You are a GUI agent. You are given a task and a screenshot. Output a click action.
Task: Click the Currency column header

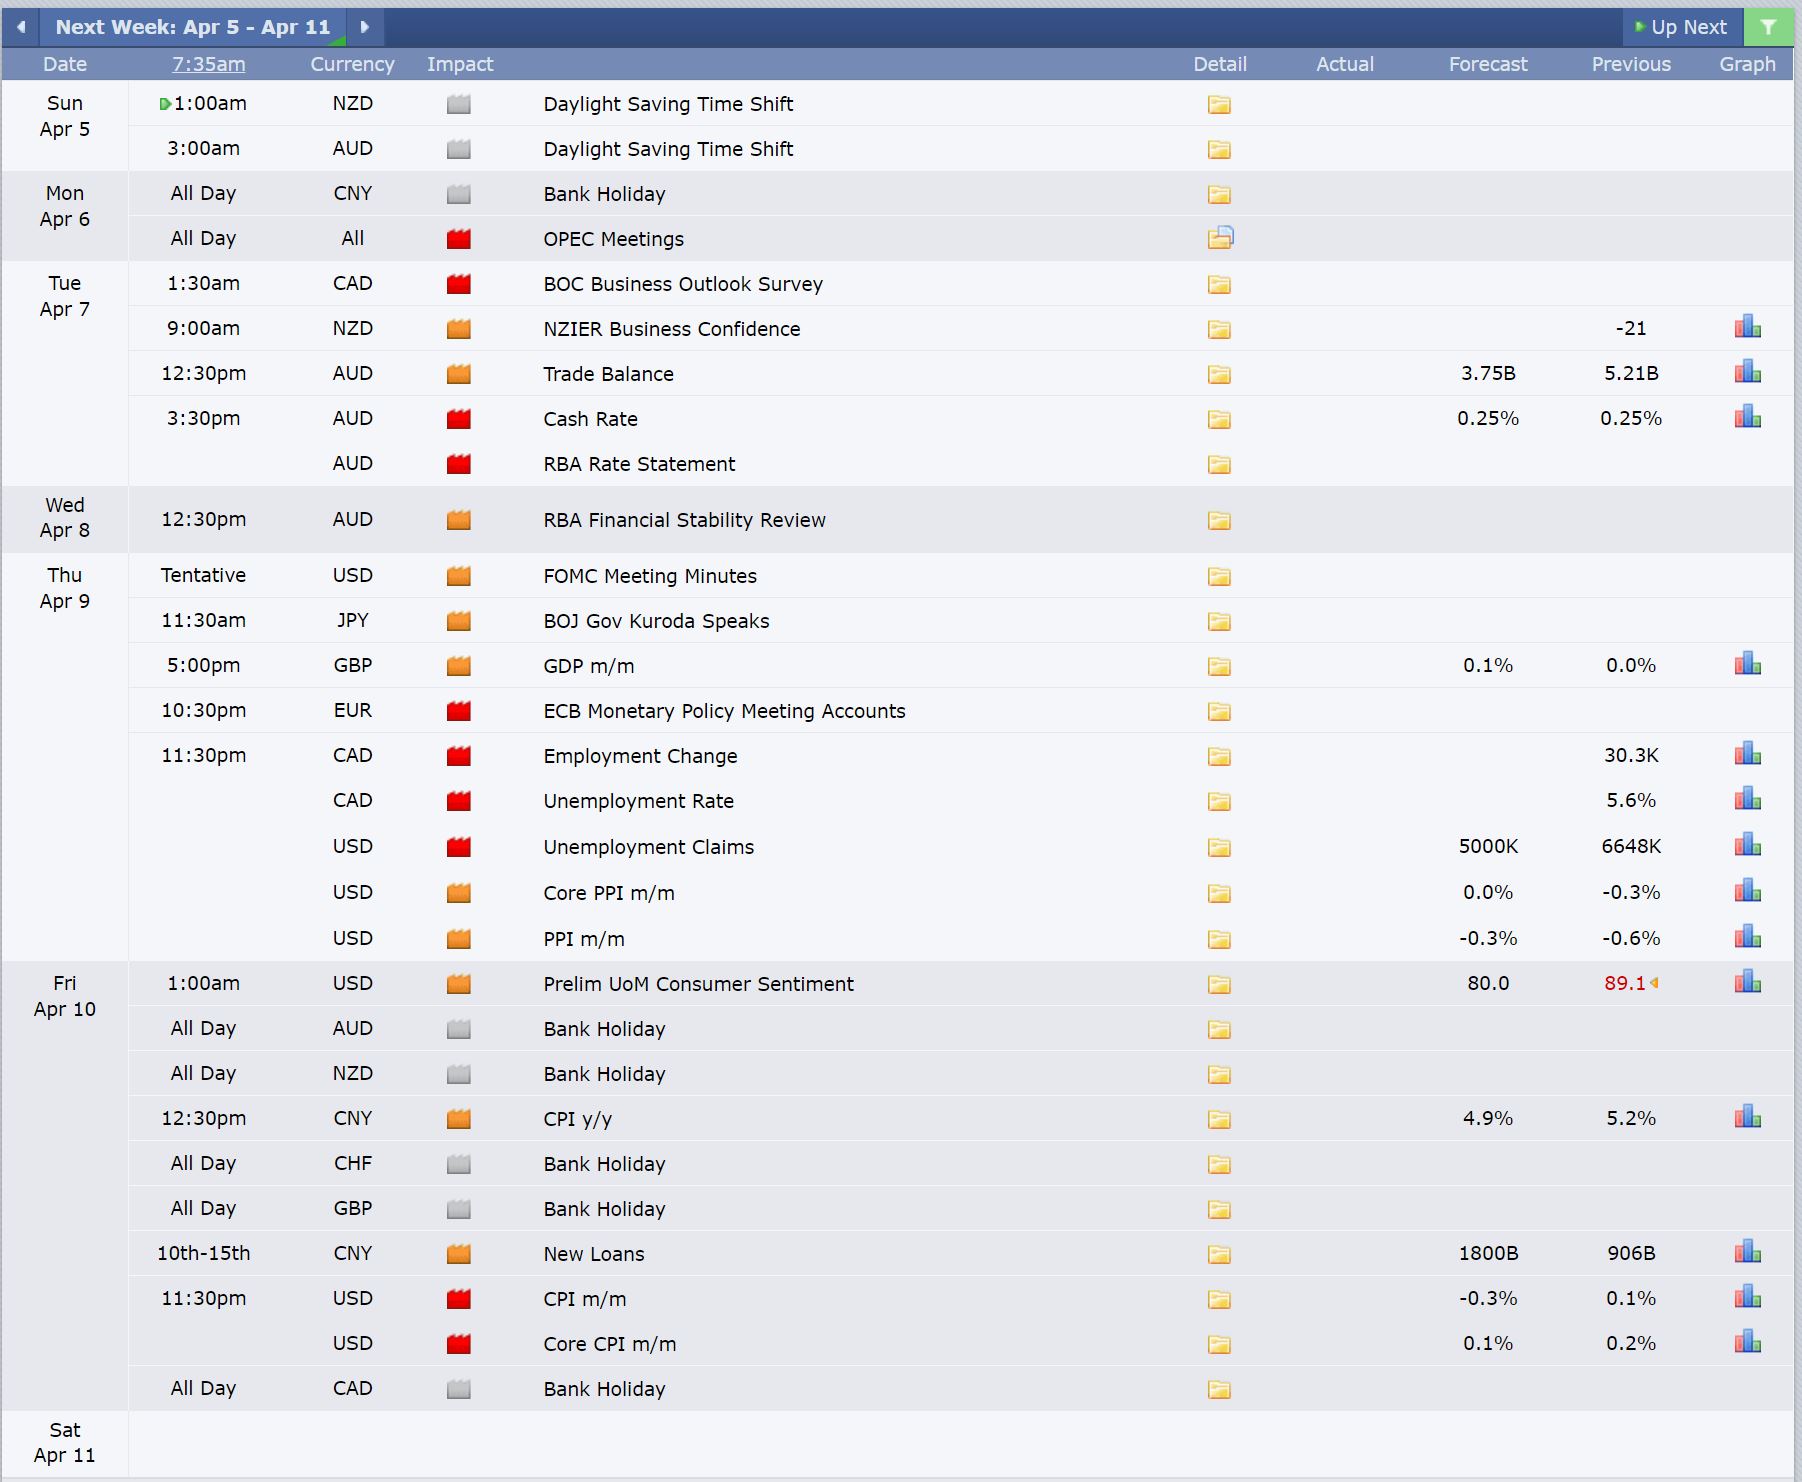[352, 64]
